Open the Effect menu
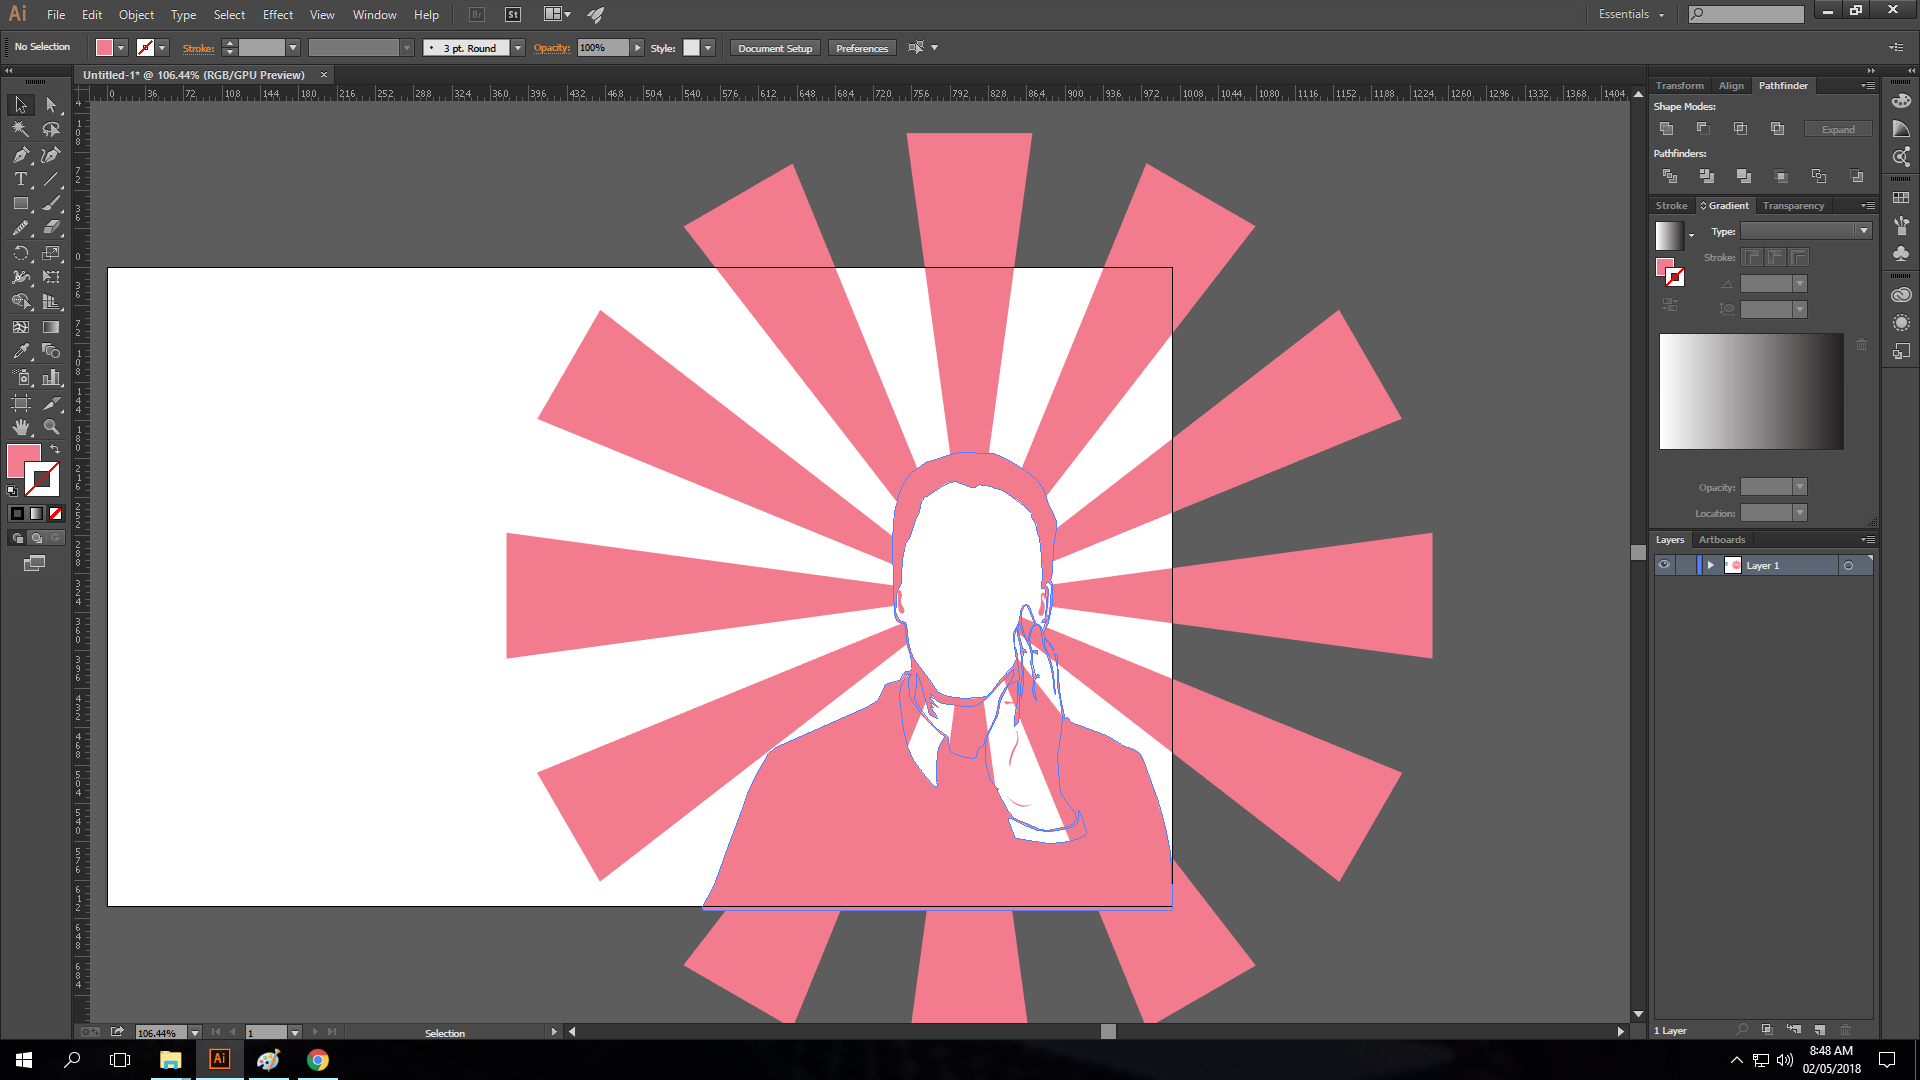Image resolution: width=1920 pixels, height=1080 pixels. (278, 15)
